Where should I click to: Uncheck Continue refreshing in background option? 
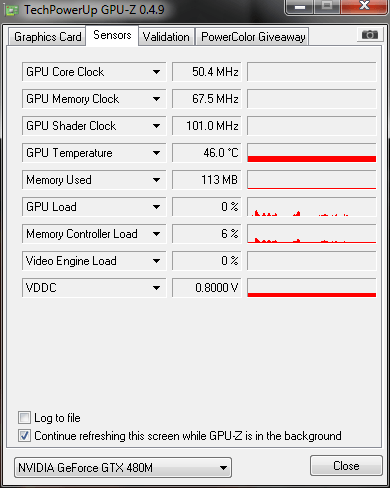pyautogui.click(x=24, y=436)
